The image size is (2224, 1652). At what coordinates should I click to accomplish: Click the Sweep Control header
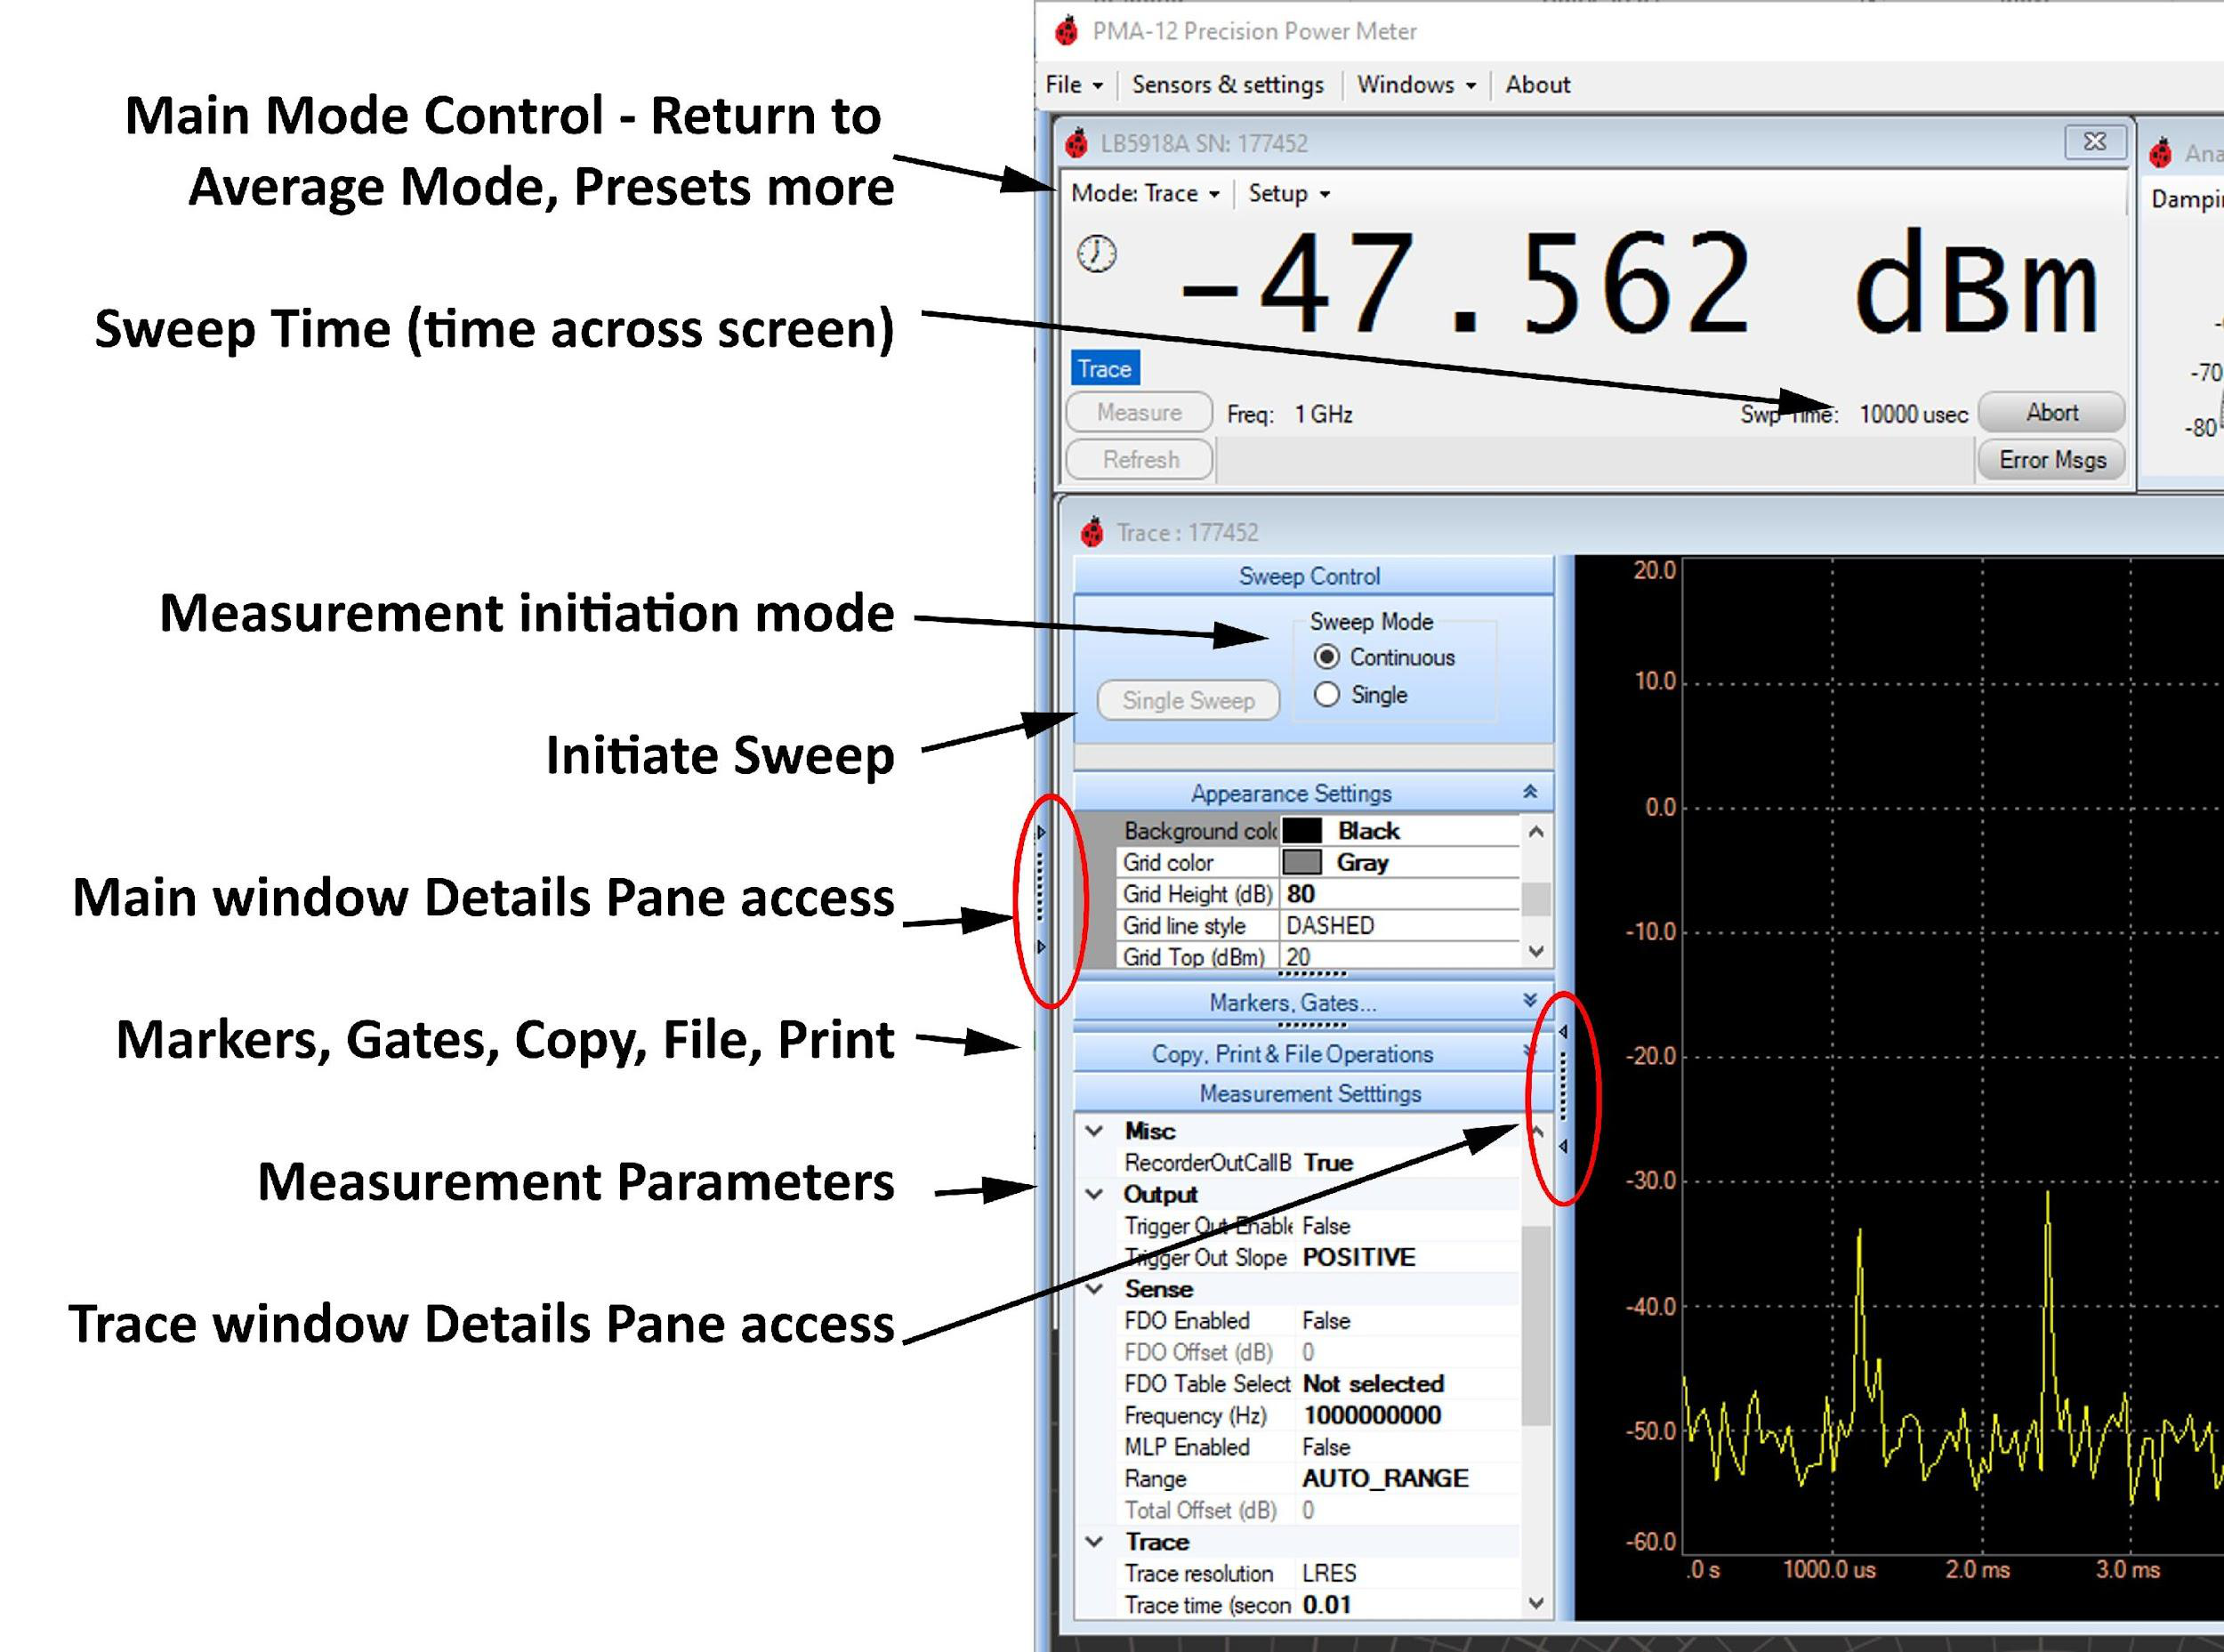pos(1311,576)
